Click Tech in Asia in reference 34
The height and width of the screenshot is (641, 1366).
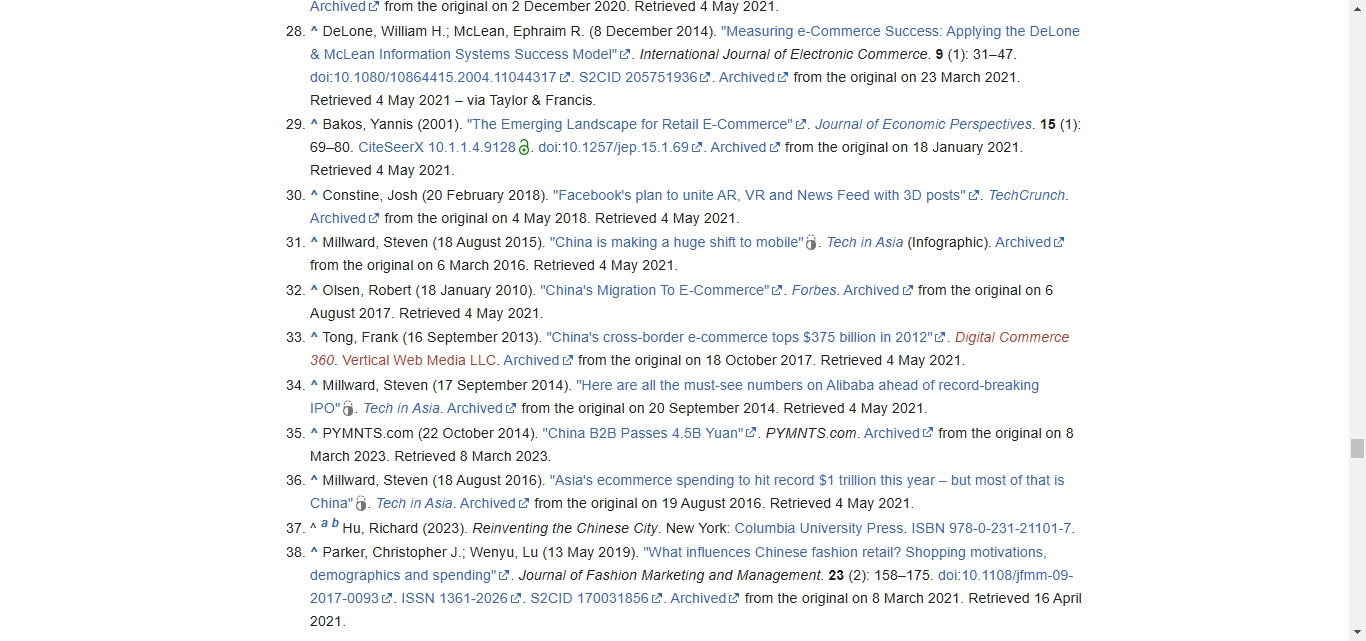[x=401, y=408]
